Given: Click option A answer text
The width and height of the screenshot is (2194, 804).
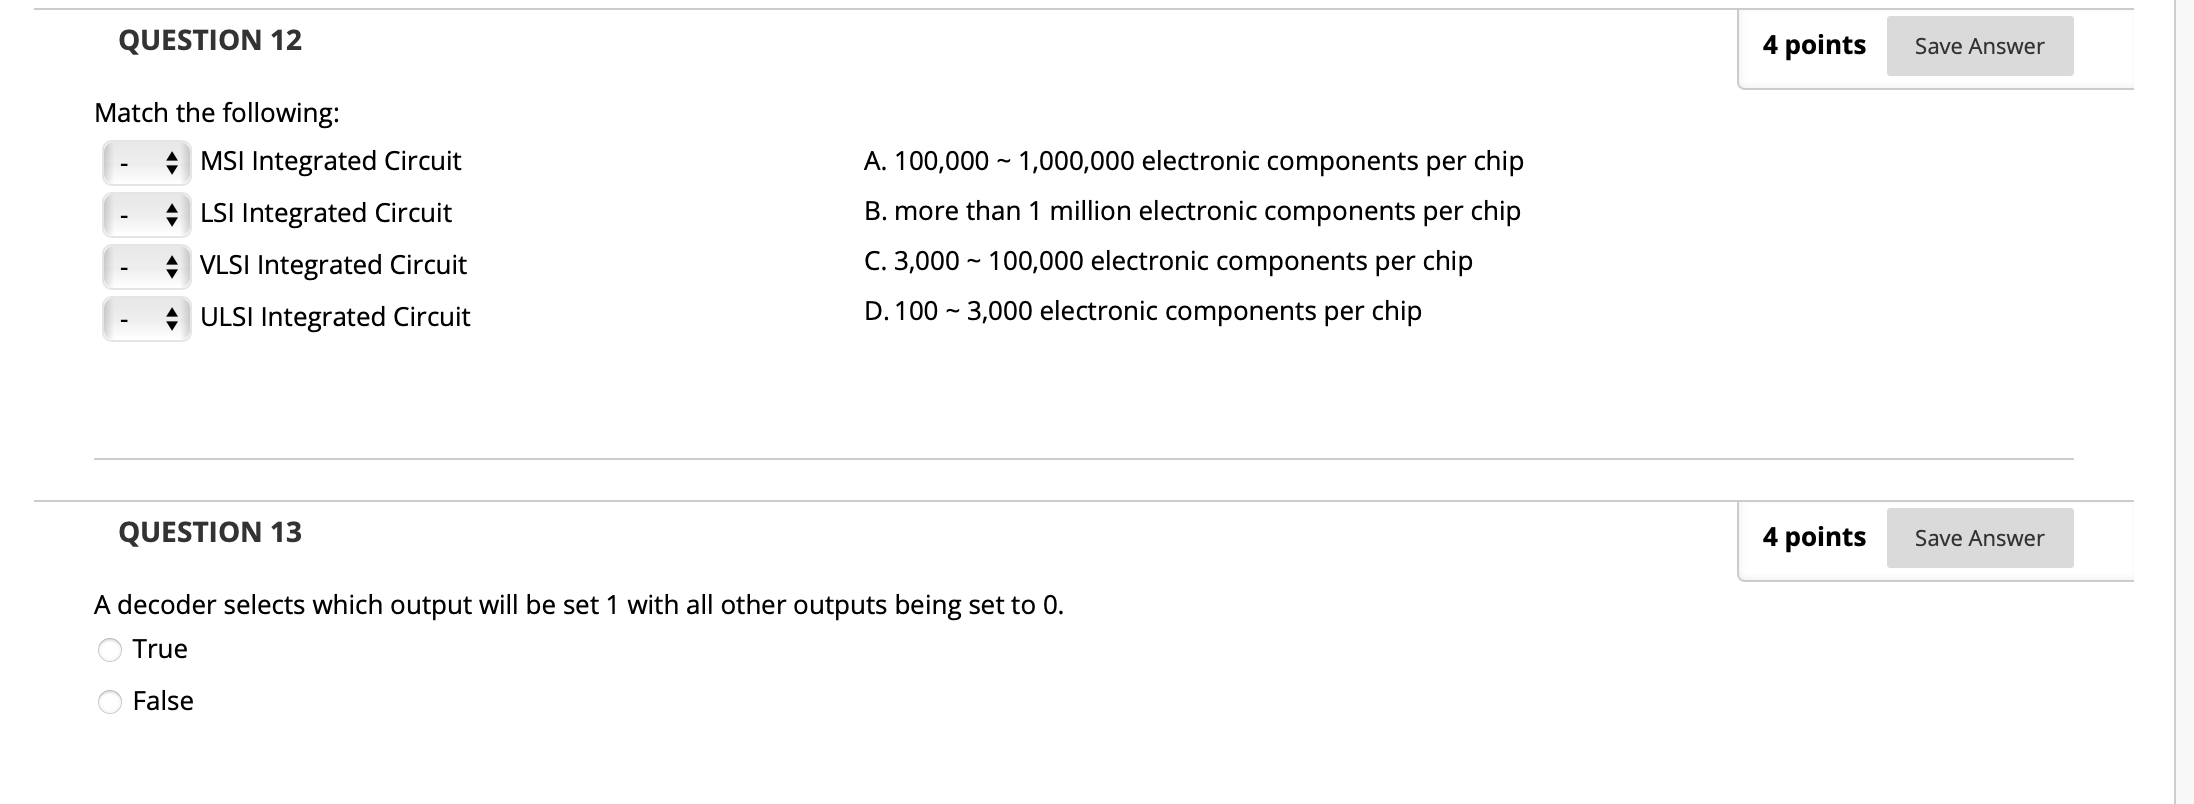Looking at the screenshot, I should click(1194, 160).
